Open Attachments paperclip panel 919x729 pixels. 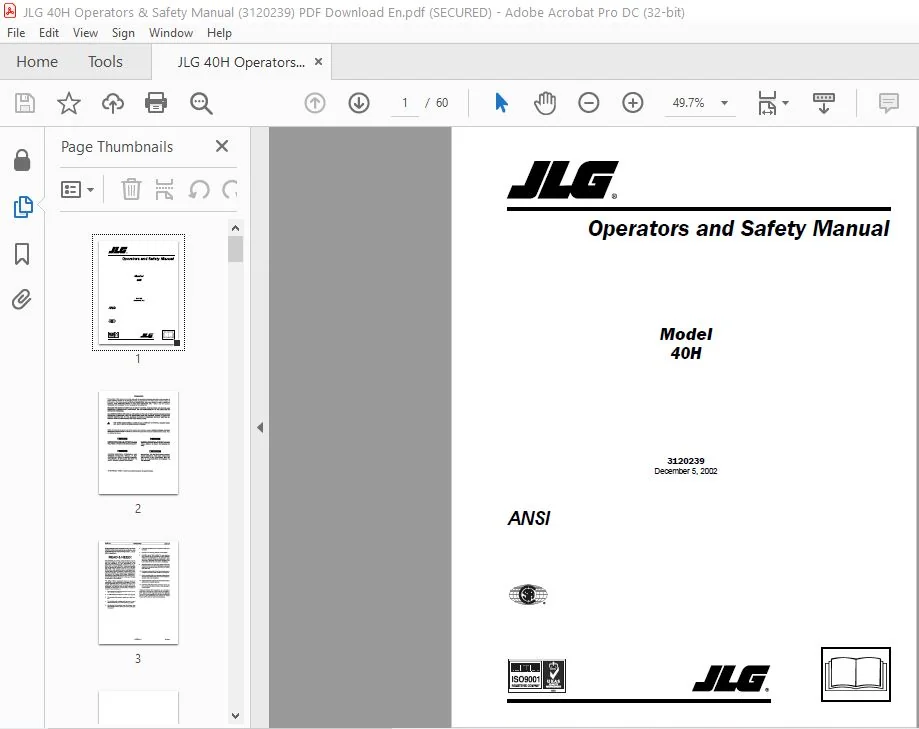pos(22,299)
